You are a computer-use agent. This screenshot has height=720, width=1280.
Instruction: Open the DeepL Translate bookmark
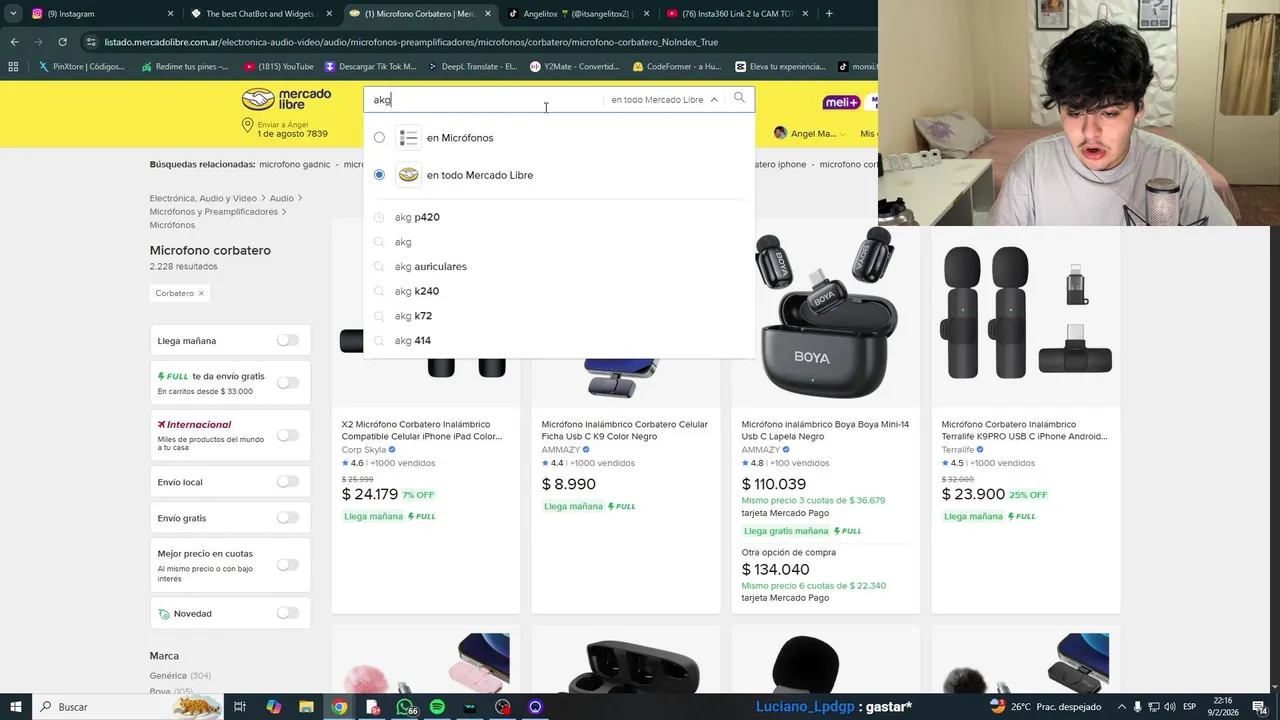tap(473, 67)
